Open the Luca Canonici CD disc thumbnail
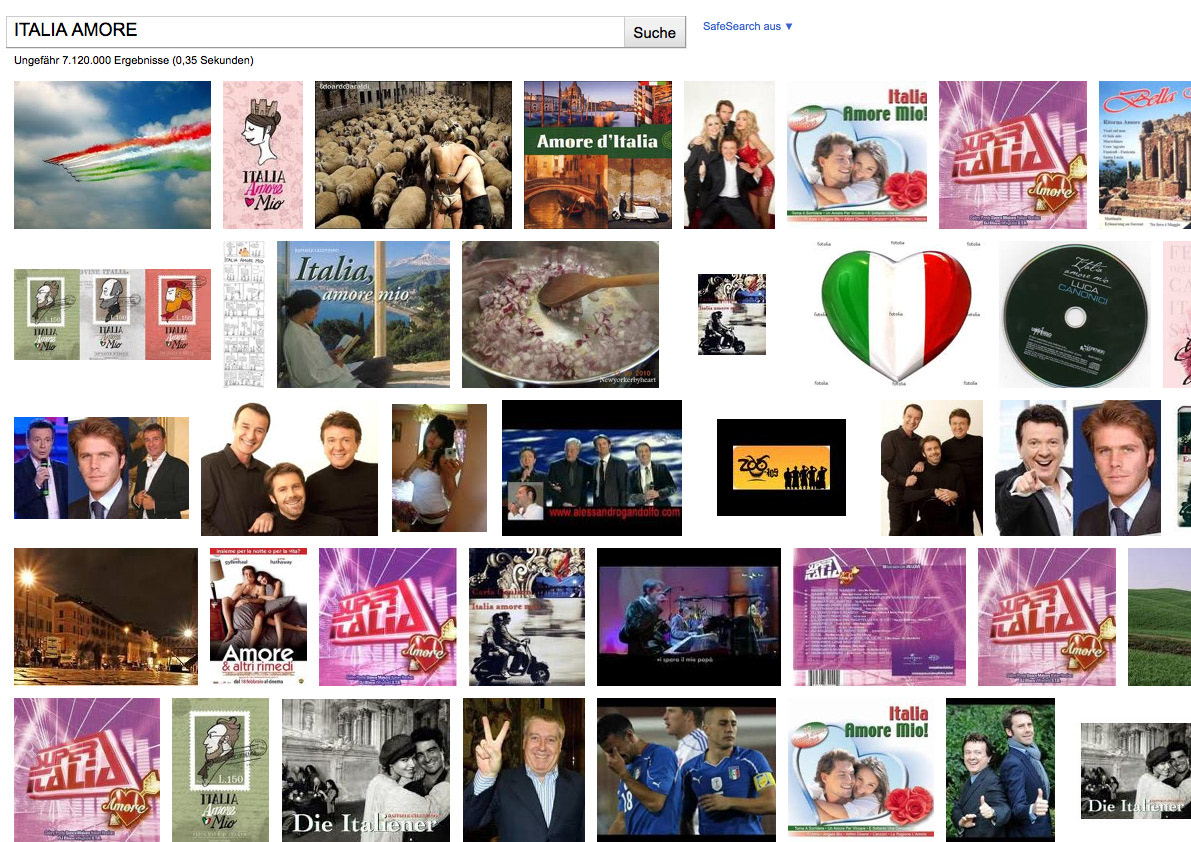The width and height of the screenshot is (1191, 842). 1073,314
